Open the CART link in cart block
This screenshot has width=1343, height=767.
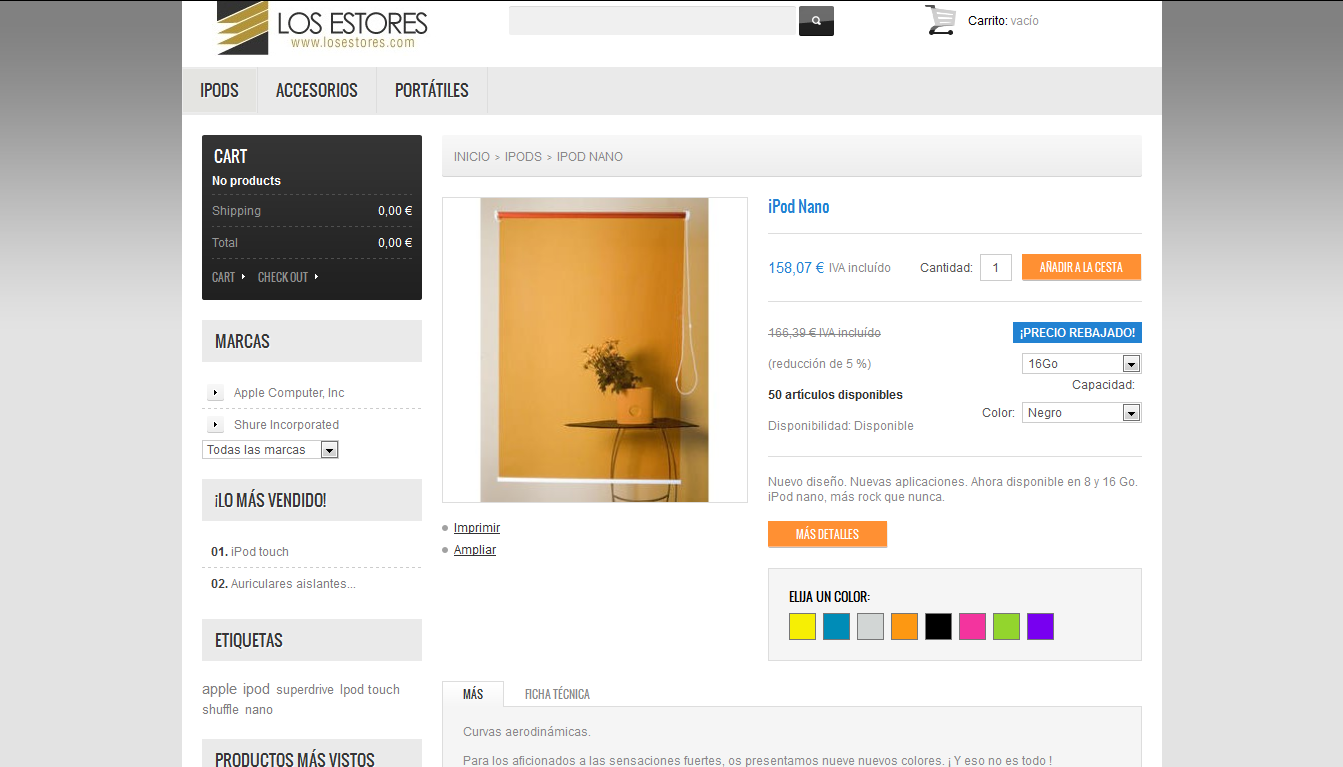[x=223, y=277]
